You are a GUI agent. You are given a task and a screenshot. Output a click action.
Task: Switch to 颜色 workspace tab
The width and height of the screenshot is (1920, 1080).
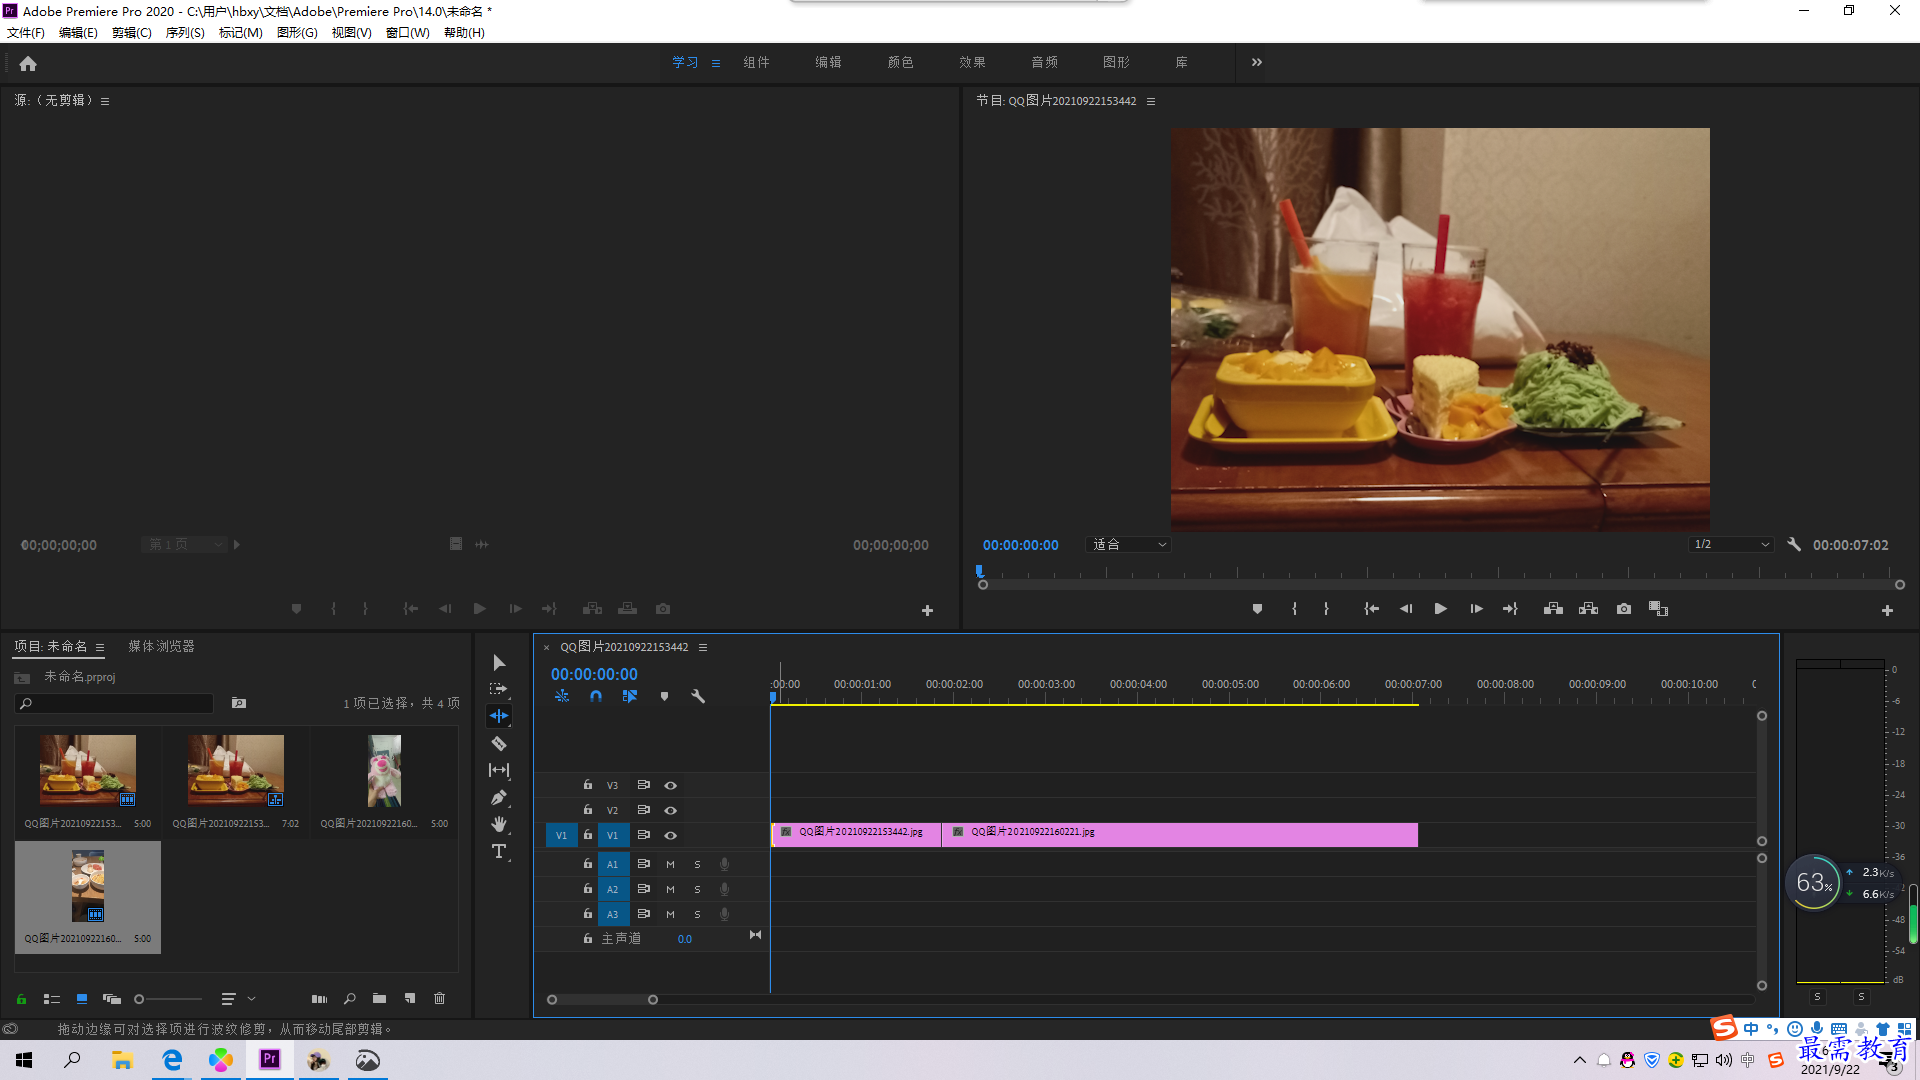900,62
